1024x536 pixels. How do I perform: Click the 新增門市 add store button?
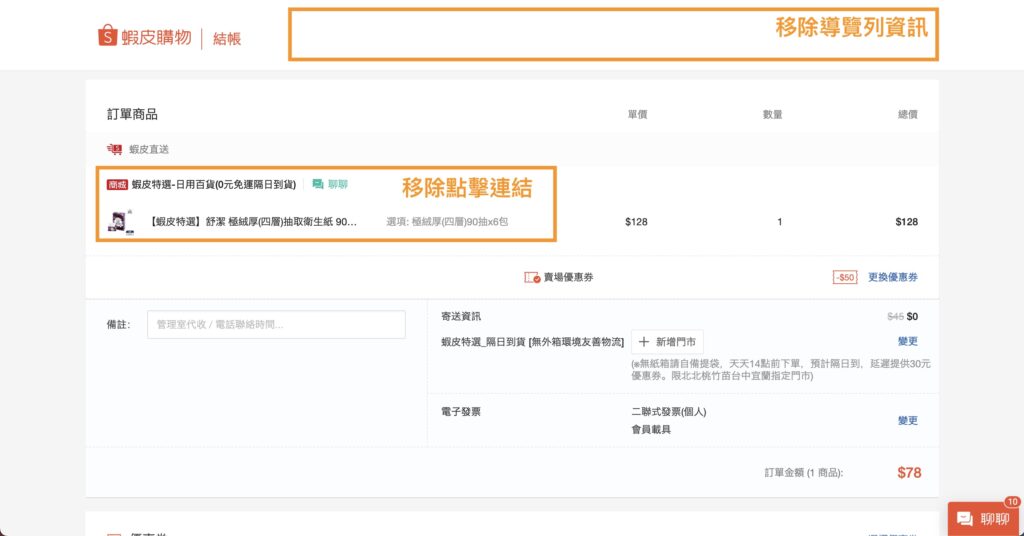click(x=667, y=342)
